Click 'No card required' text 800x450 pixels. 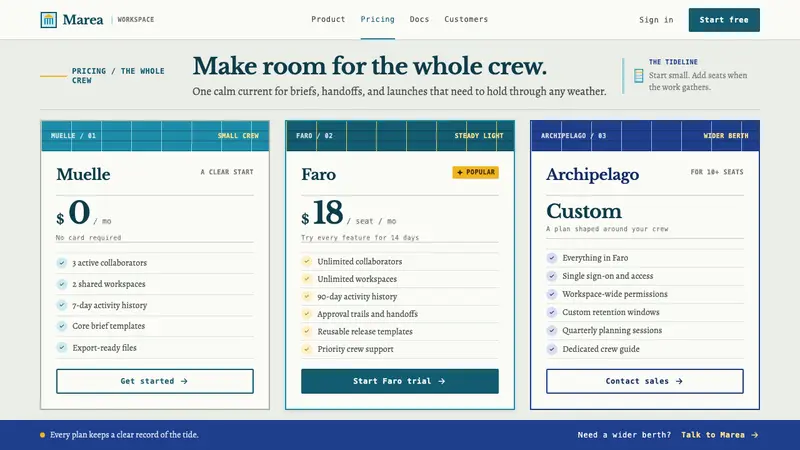coord(88,238)
